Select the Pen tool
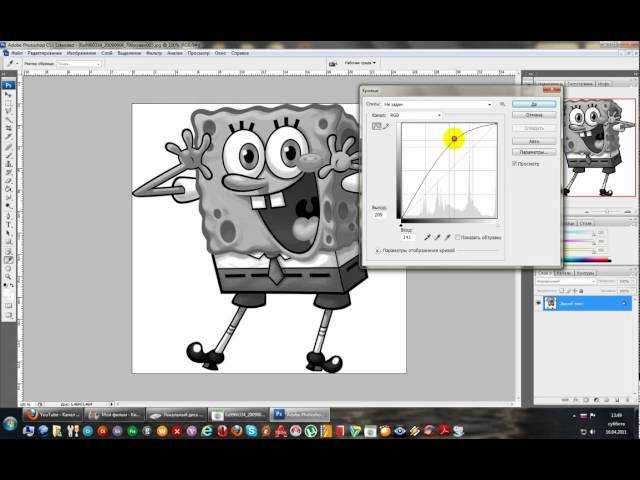Image resolution: width=640 pixels, height=480 pixels. (8, 216)
